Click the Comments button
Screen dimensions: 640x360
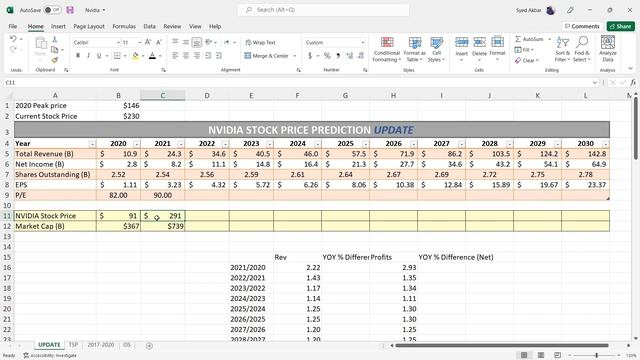coord(582,26)
